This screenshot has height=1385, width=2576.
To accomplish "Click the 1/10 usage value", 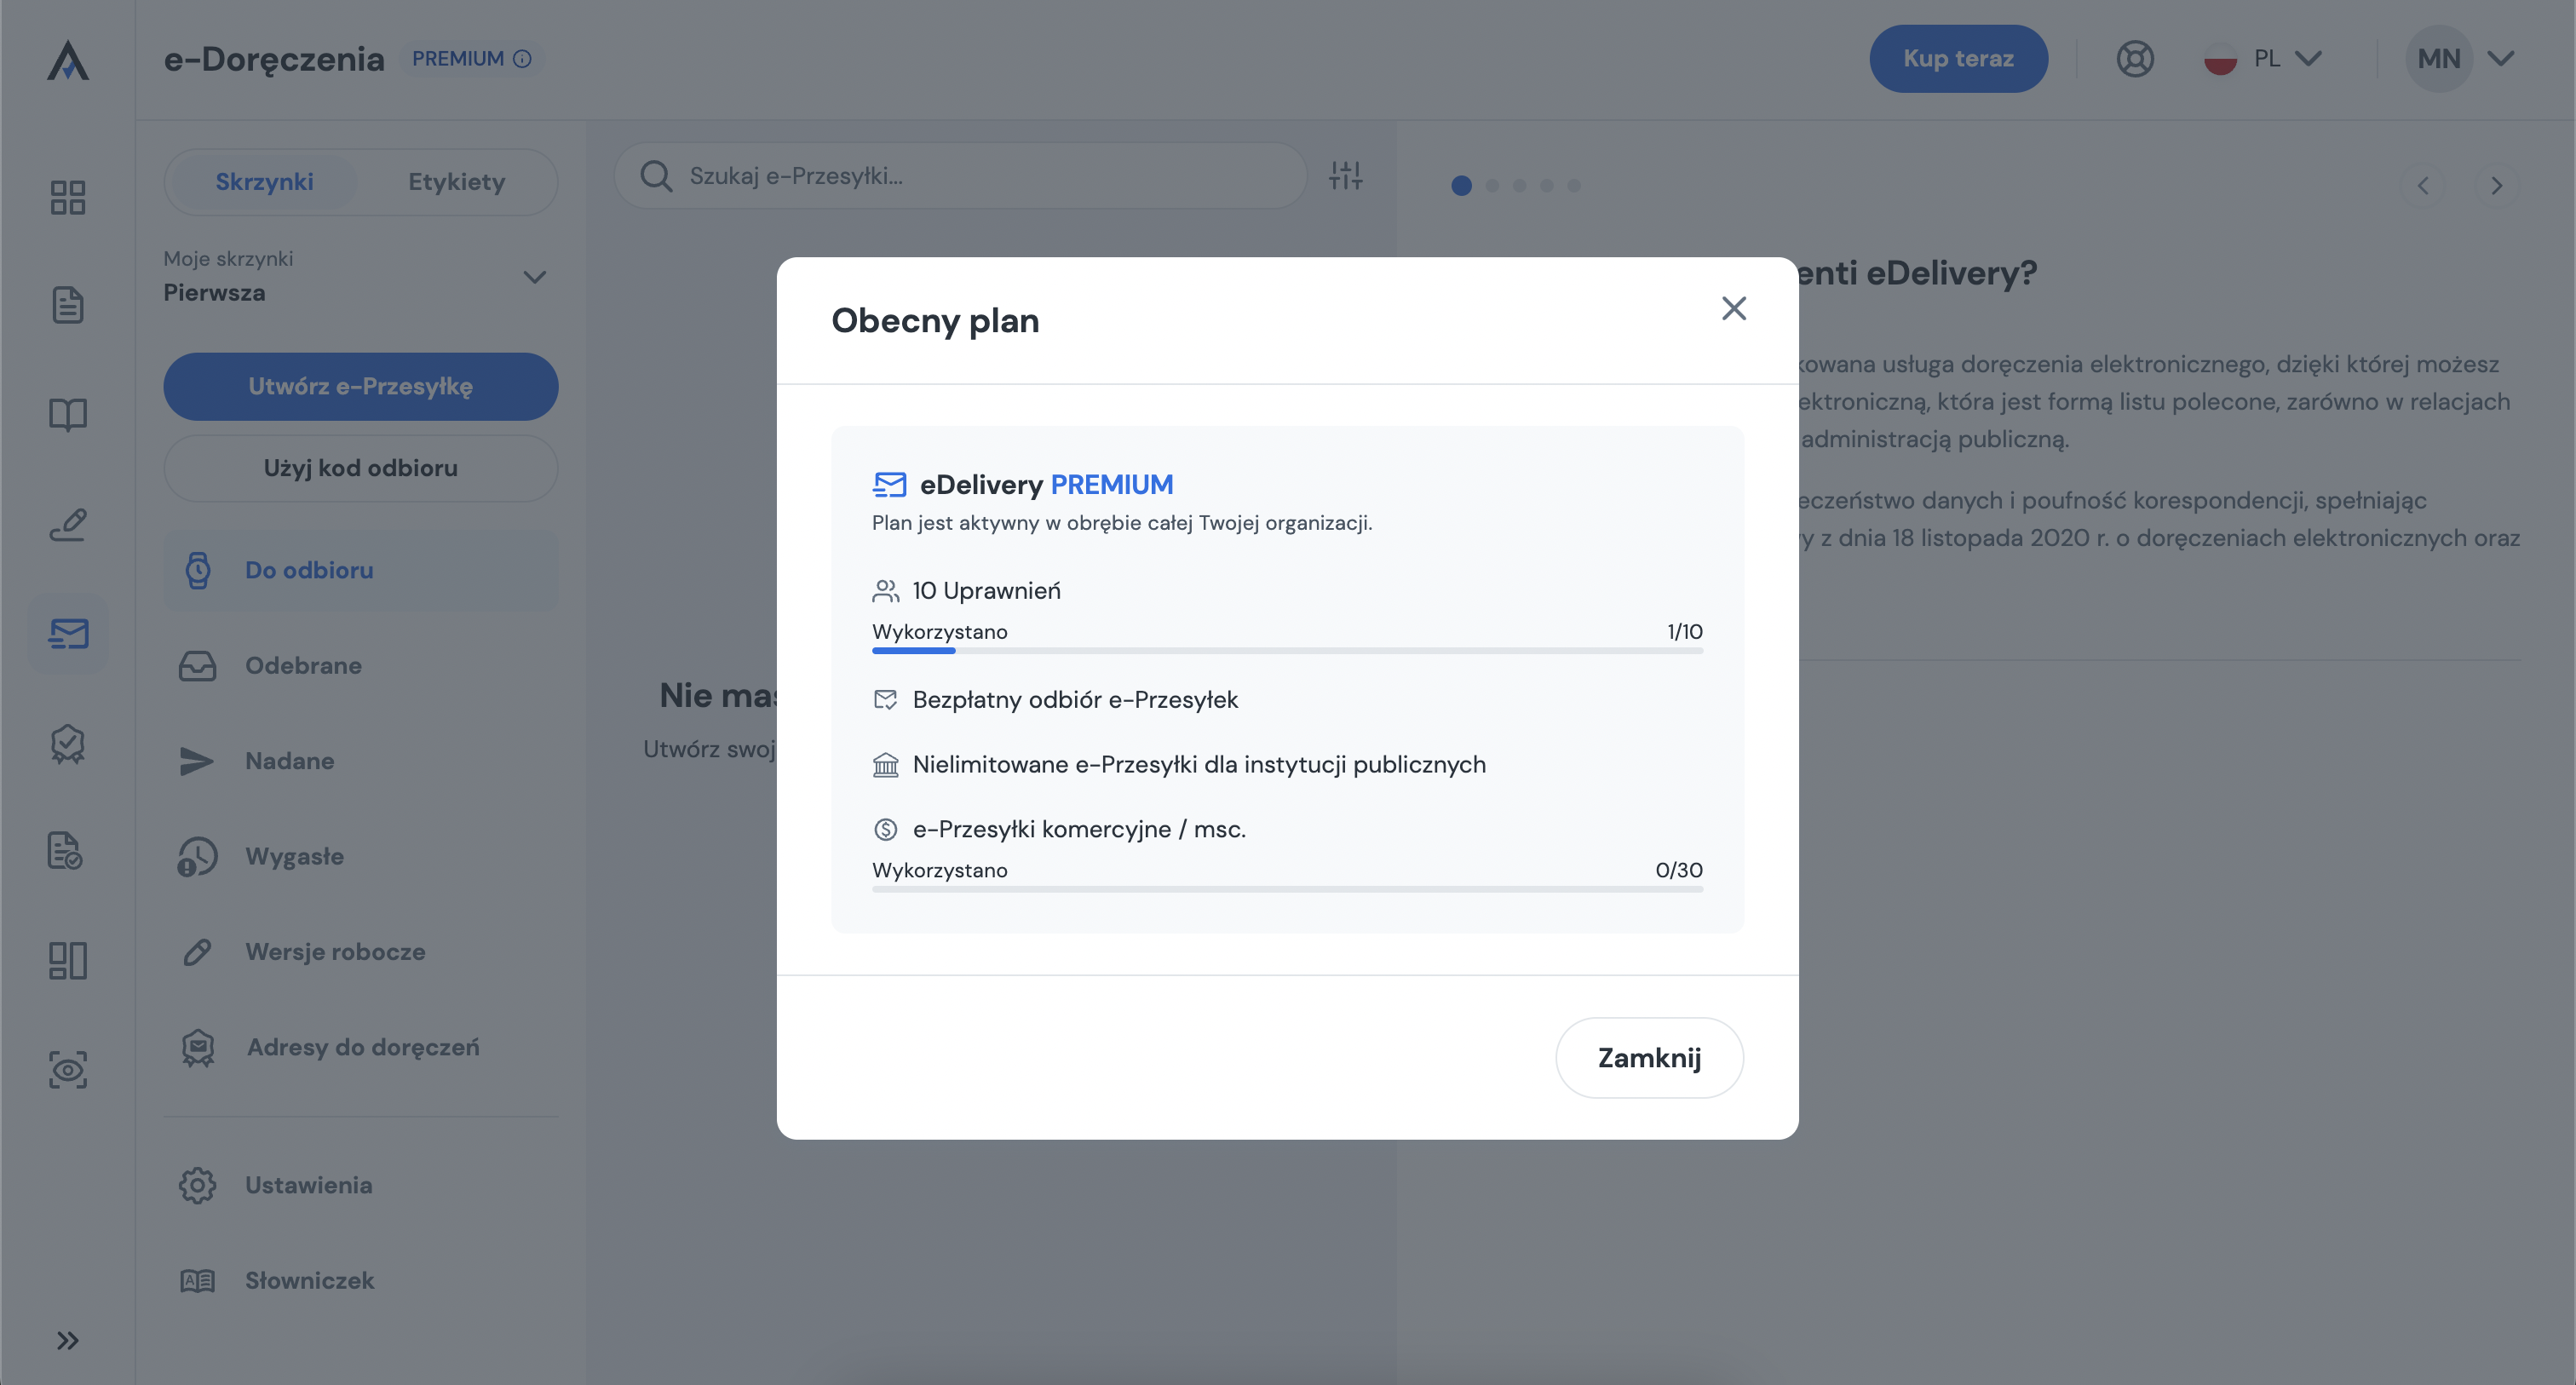I will coord(1685,632).
